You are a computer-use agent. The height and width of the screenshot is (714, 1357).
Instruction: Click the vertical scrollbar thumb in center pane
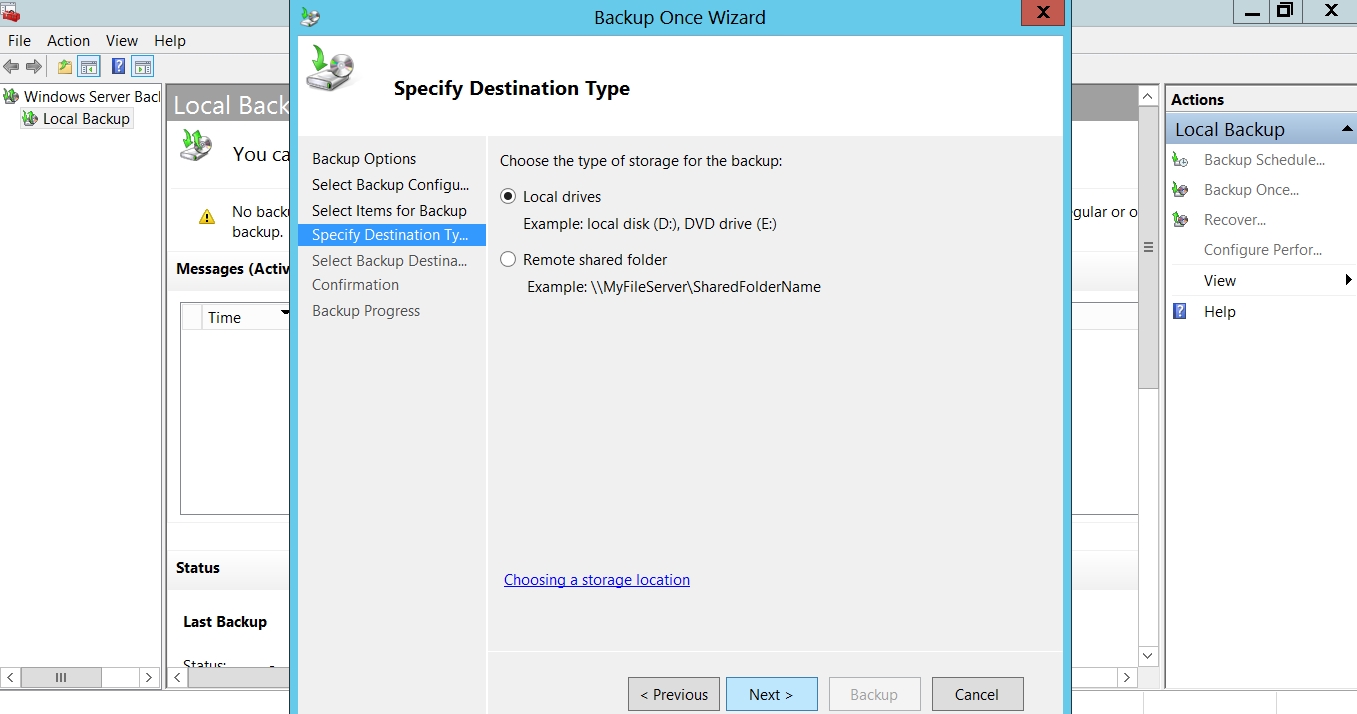1148,247
